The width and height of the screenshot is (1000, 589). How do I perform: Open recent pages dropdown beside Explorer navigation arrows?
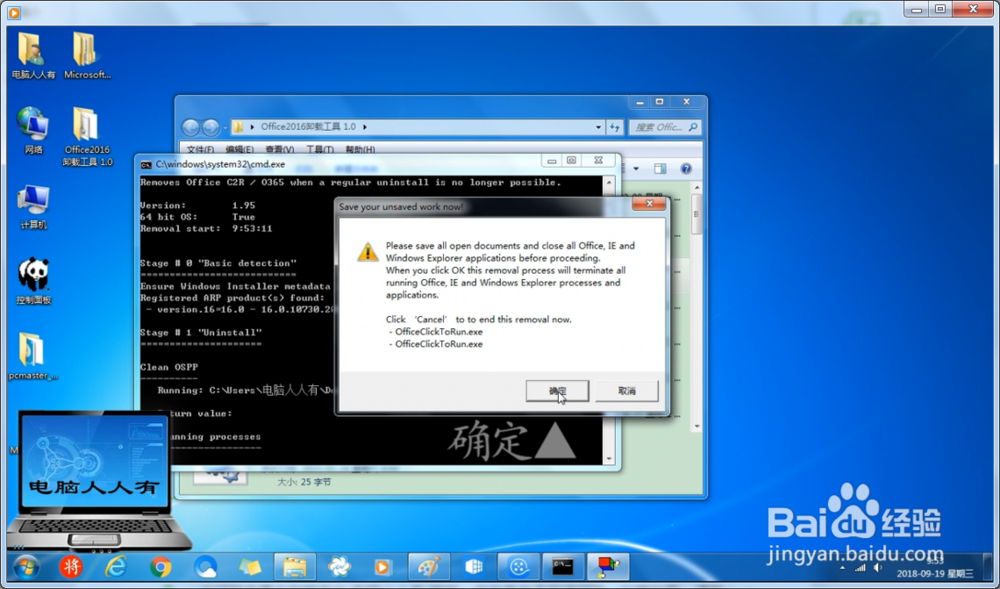(225, 127)
